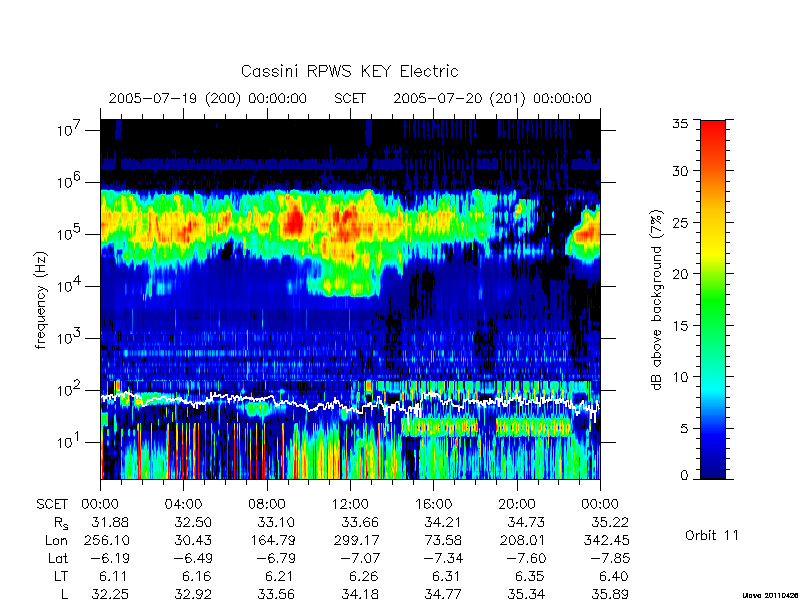The height and width of the screenshot is (600, 800).
Task: Click the time tick label '08:00'
Action: click(267, 504)
